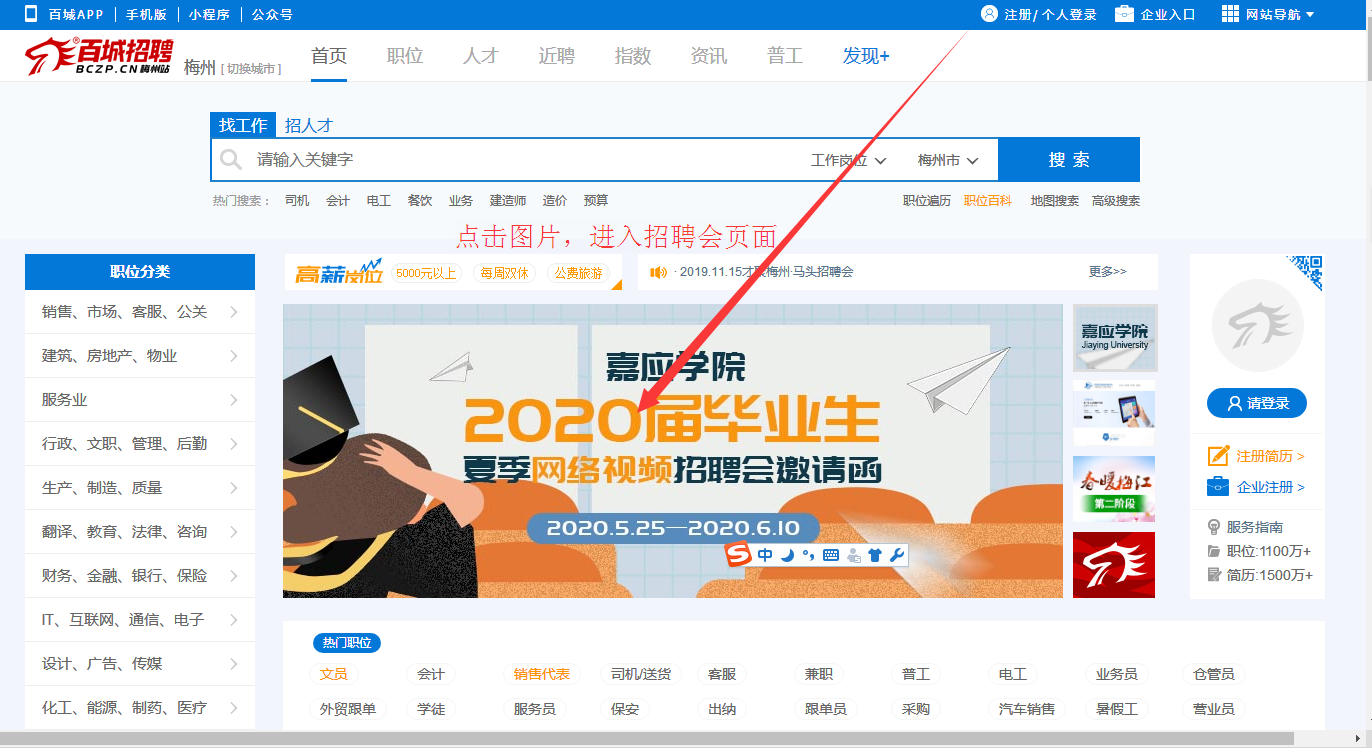Expand the 网站导航 dropdown menu
Image resolution: width=1372 pixels, height=748 pixels.
pyautogui.click(x=1268, y=14)
